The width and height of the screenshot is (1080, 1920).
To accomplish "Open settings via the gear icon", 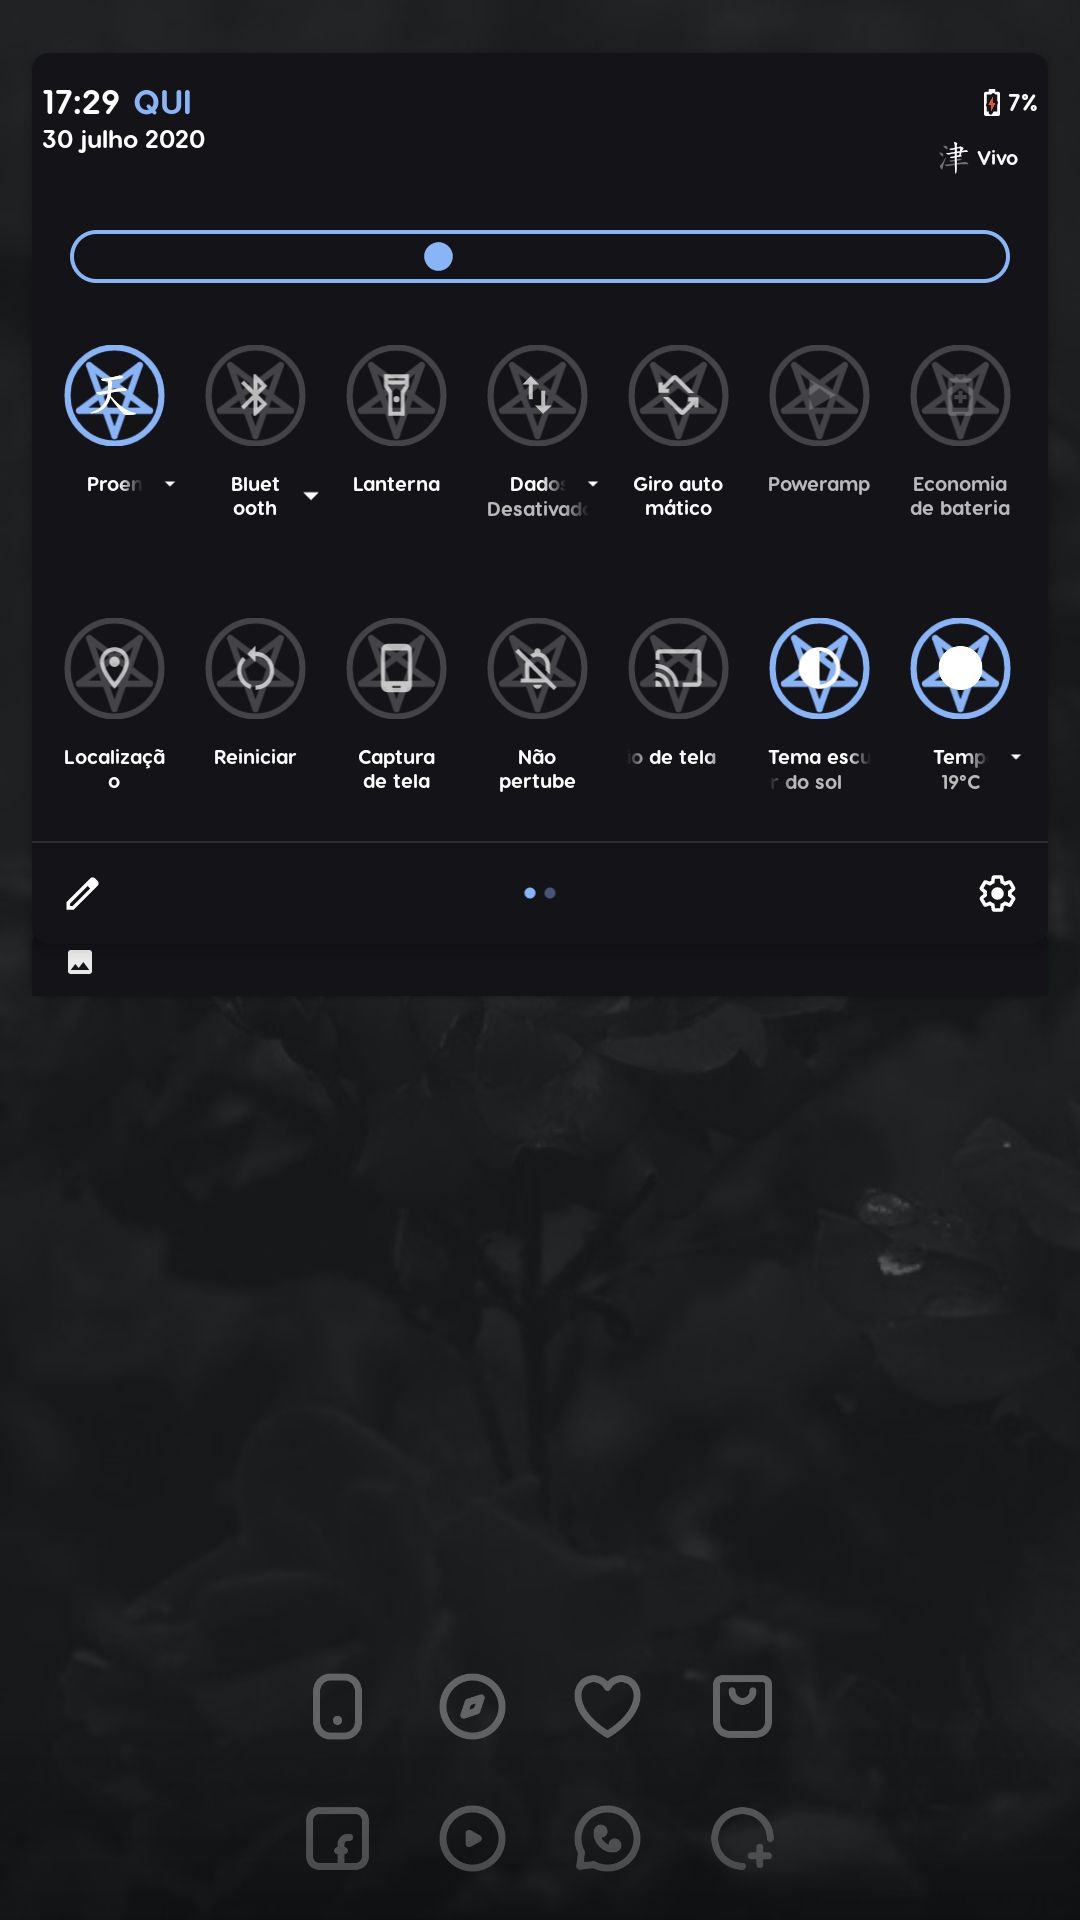I will point(997,893).
